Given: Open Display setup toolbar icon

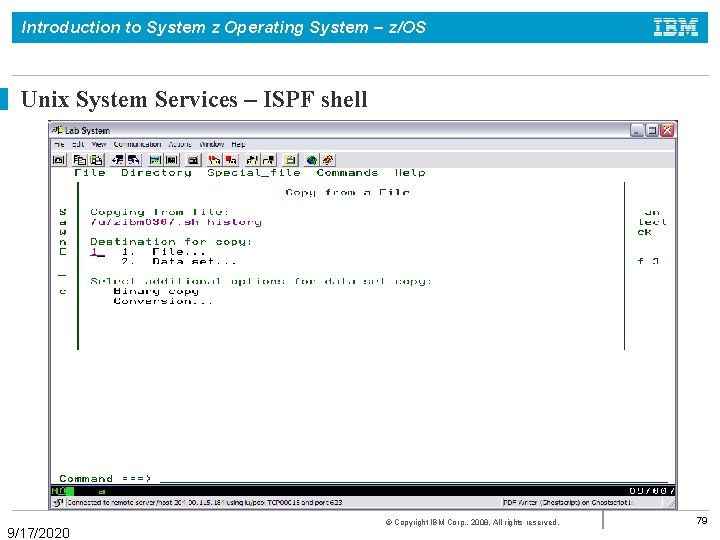Looking at the screenshot, I should (155, 160).
